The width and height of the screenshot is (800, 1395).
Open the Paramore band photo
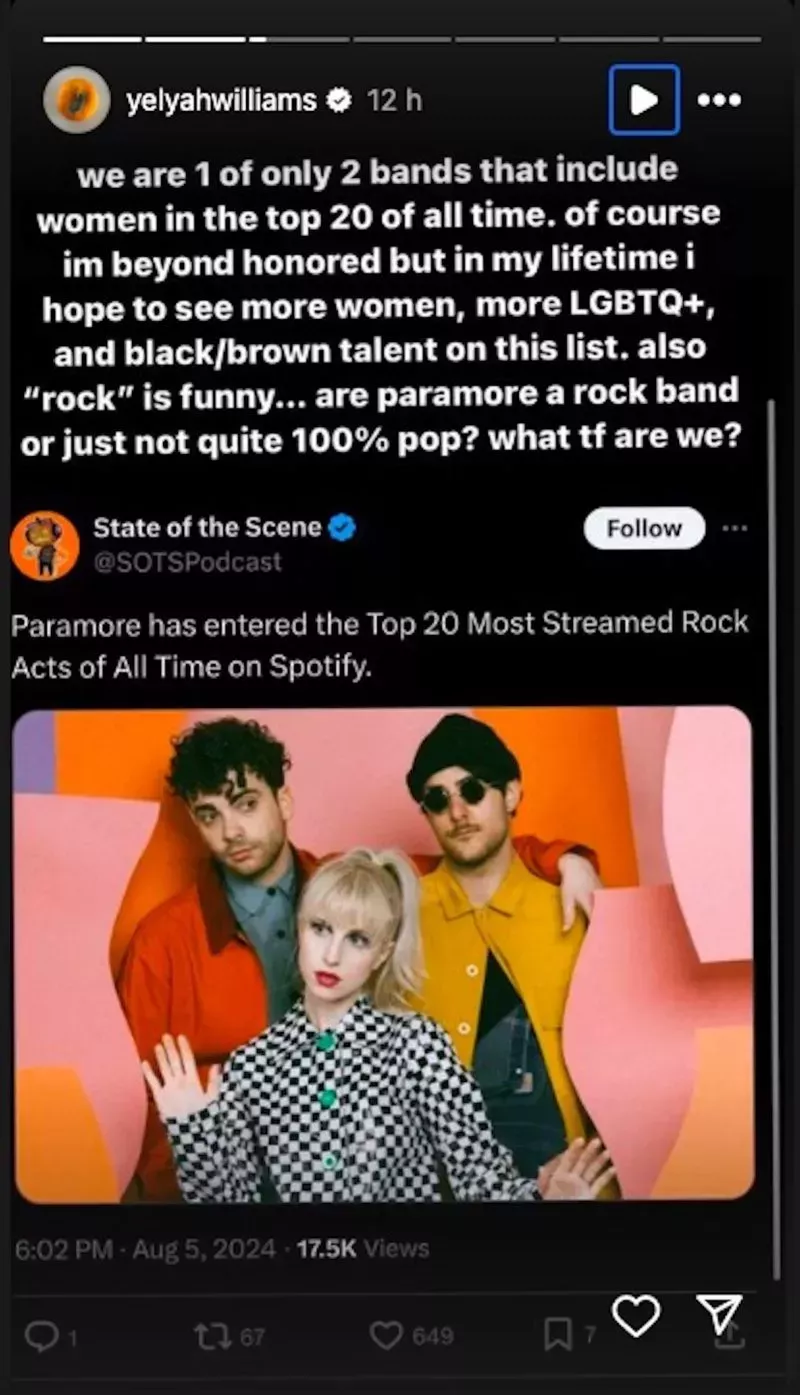click(384, 954)
